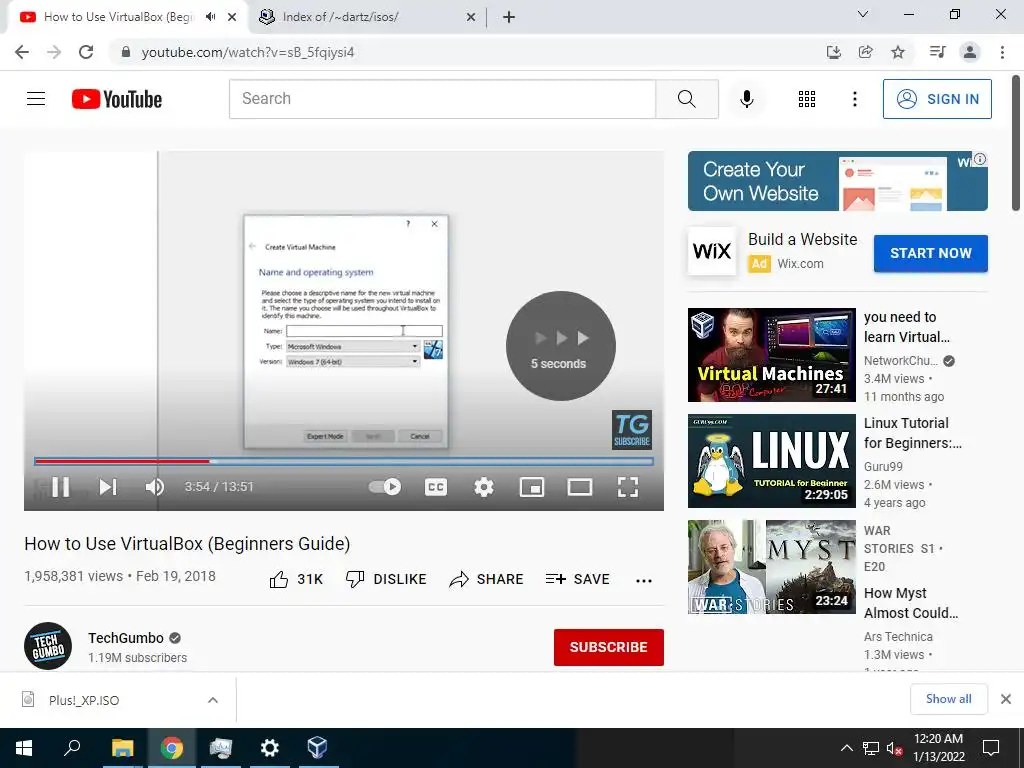Start voice search with microphone icon
This screenshot has width=1024, height=768.
[746, 99]
